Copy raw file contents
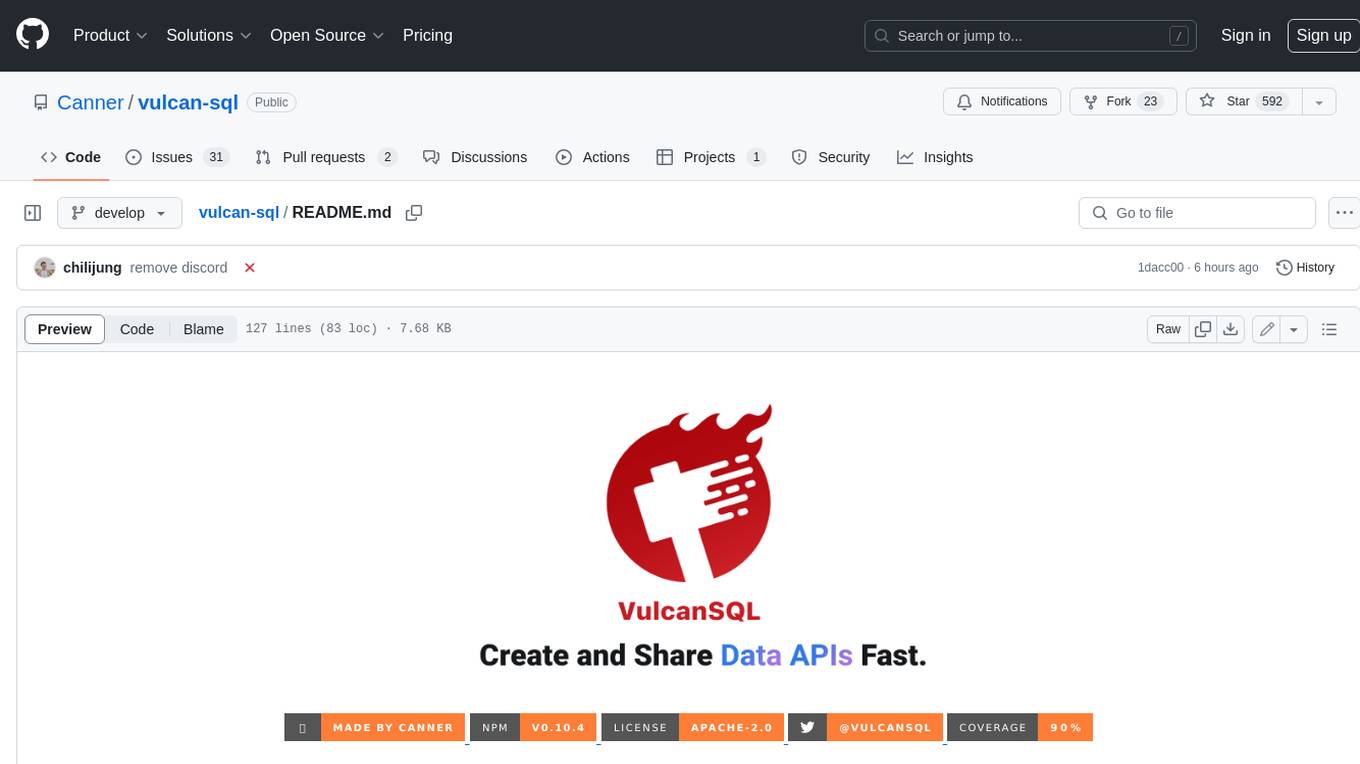Image resolution: width=1360 pixels, height=764 pixels. 1203,329
